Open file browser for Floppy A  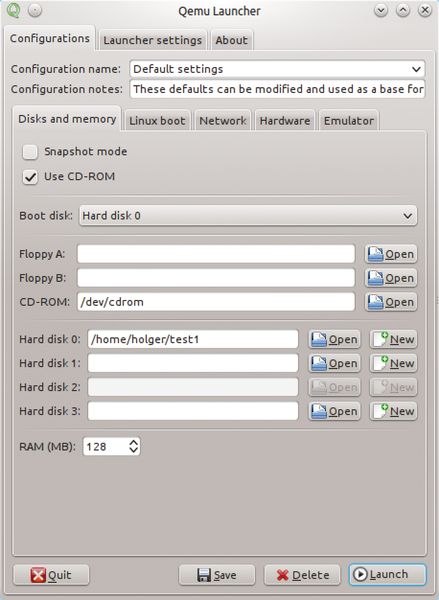(391, 254)
